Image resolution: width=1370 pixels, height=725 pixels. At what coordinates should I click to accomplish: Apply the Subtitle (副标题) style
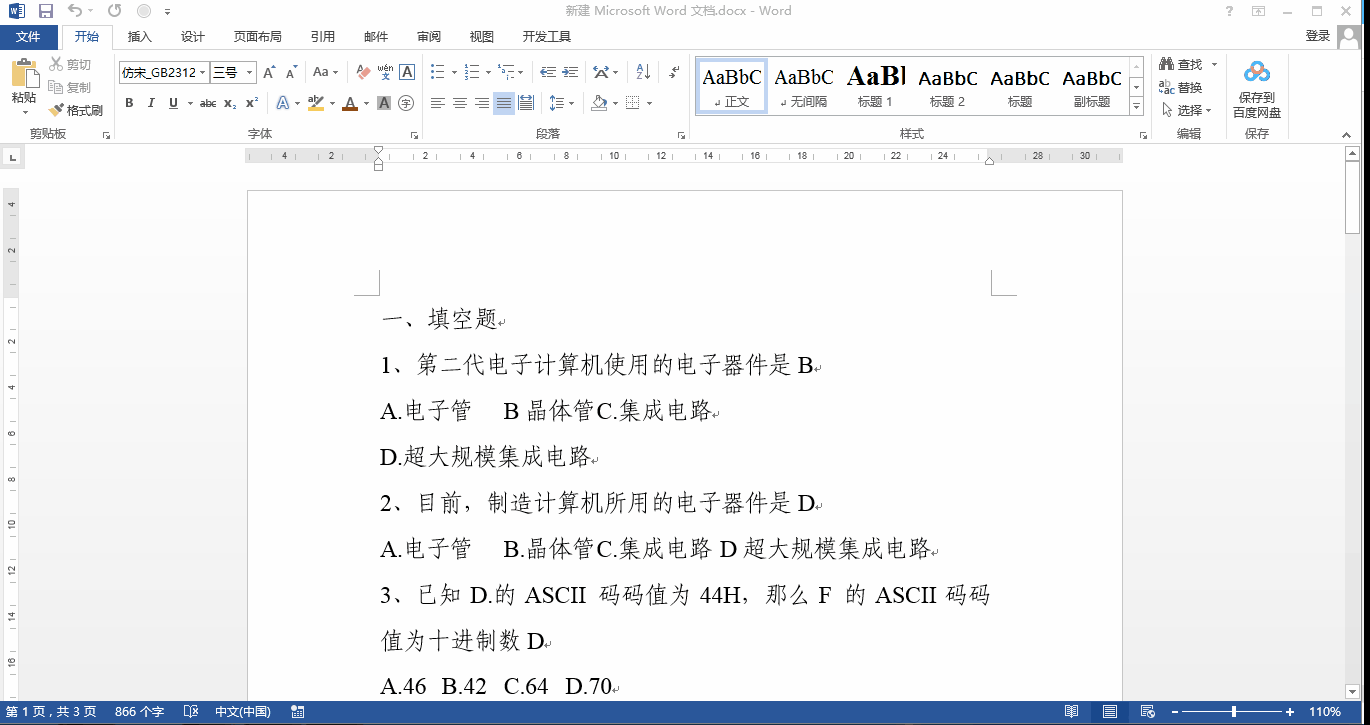pos(1092,86)
